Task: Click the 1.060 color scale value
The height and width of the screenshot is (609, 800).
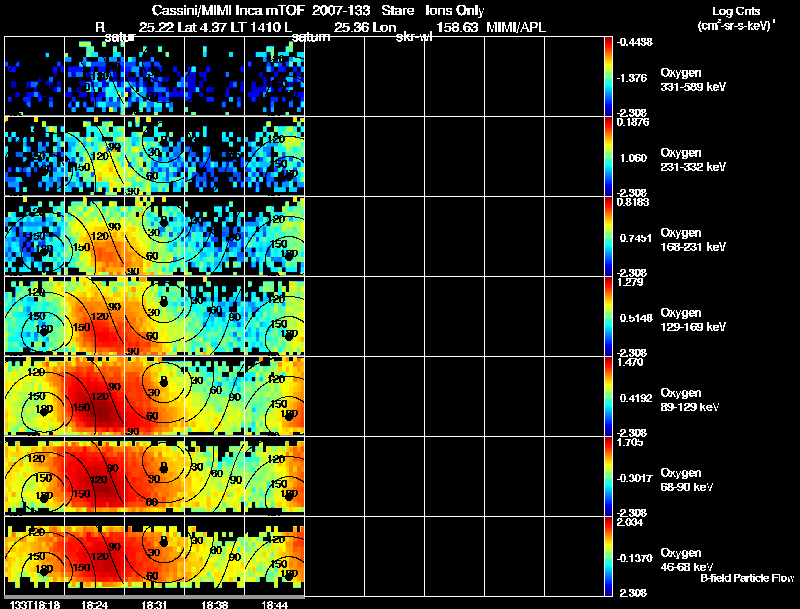Action: 633,158
